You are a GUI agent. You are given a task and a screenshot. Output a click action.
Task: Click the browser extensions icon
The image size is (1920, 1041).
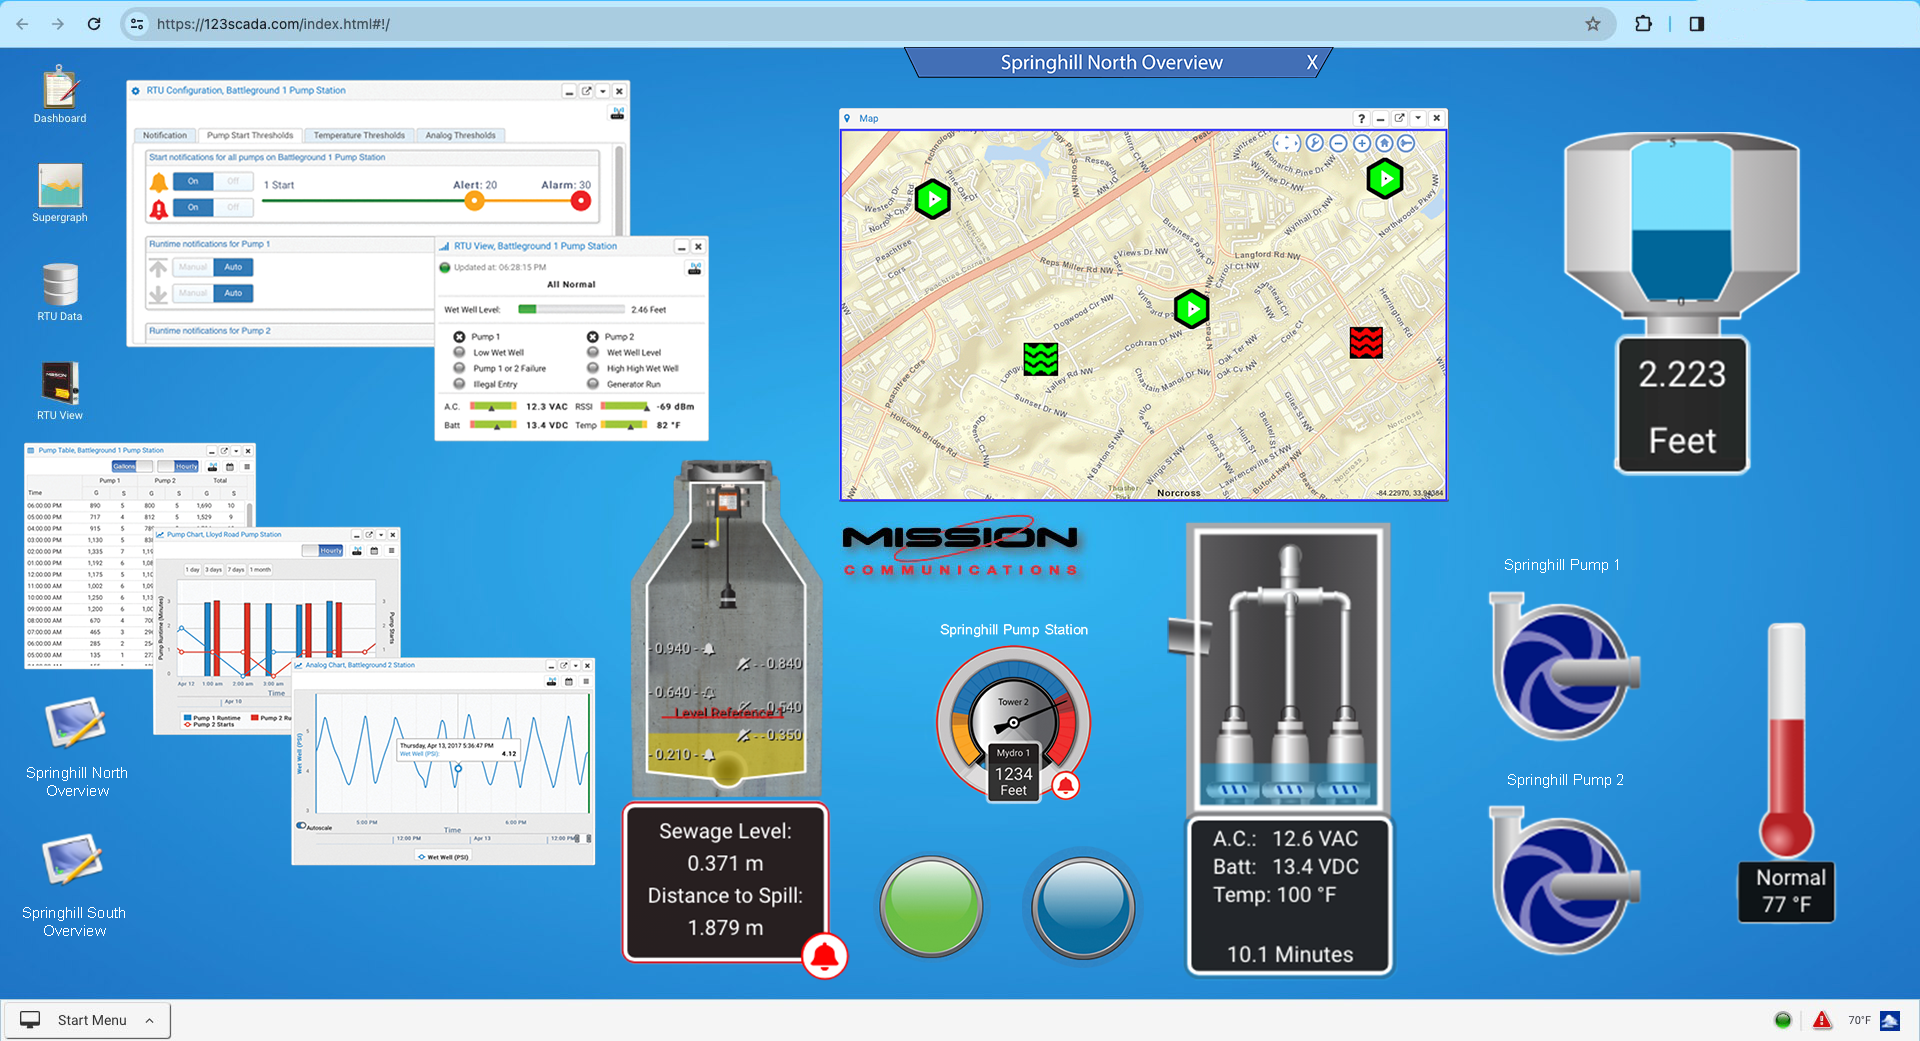[x=1643, y=24]
